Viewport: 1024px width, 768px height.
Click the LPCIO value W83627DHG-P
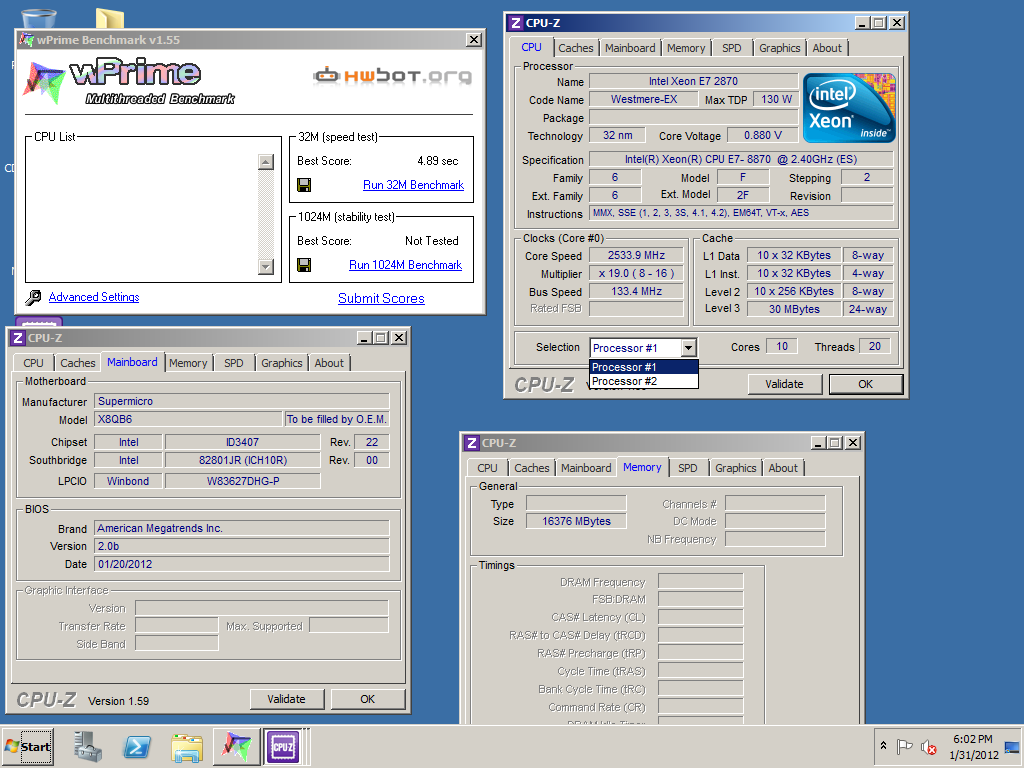pyautogui.click(x=242, y=481)
